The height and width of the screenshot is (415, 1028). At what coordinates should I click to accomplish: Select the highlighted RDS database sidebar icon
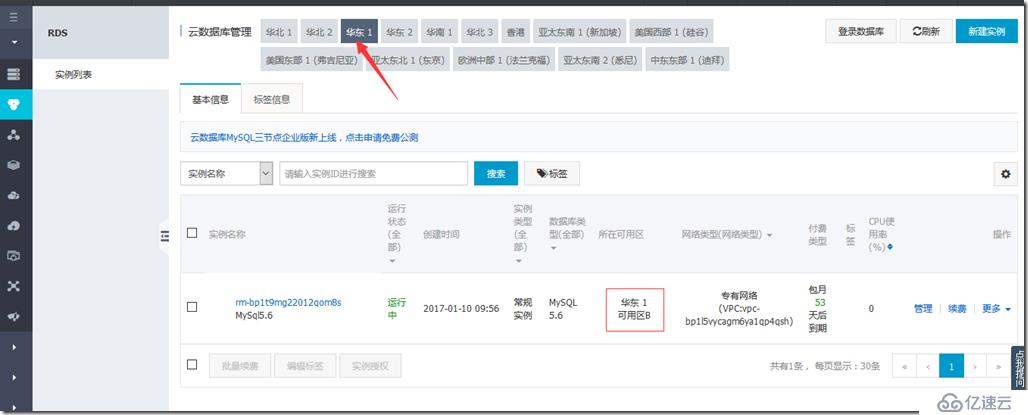13,104
